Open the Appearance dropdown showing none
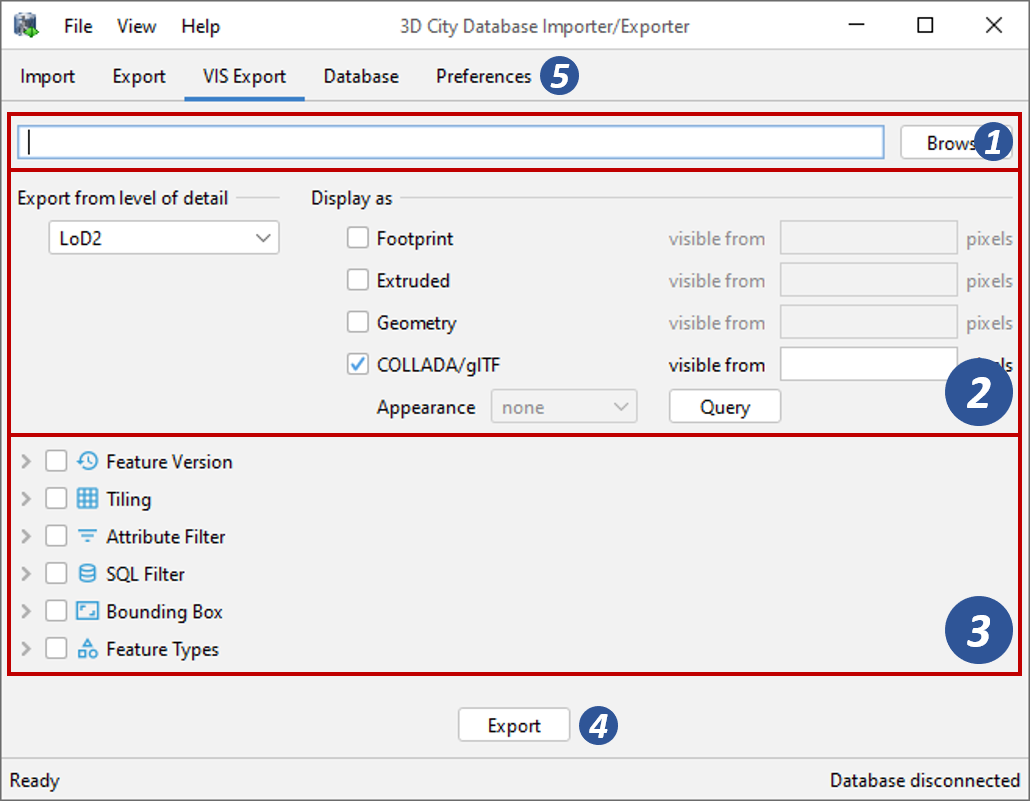Viewport: 1030px width, 801px height. pyautogui.click(x=564, y=407)
